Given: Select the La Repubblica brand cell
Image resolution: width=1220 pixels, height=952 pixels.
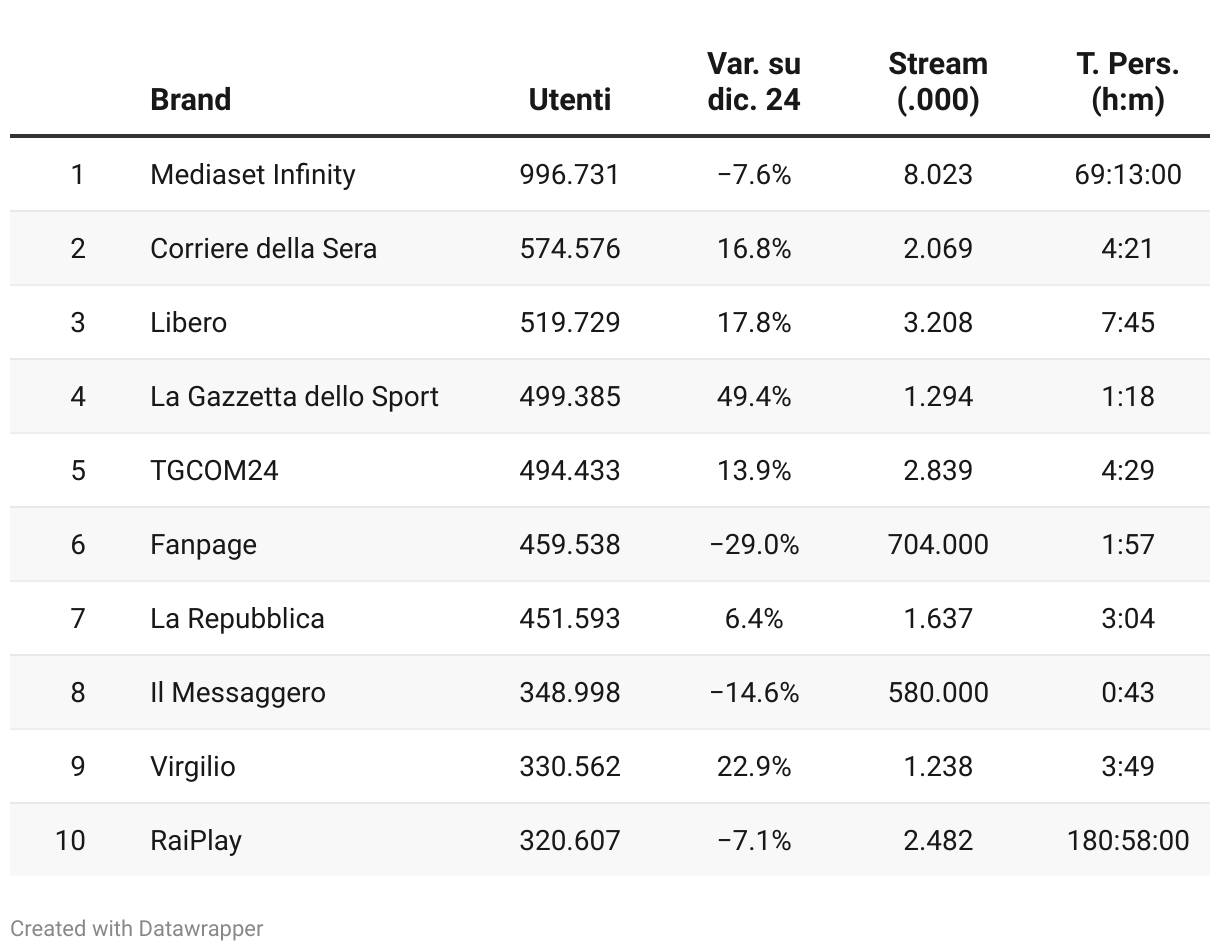Looking at the screenshot, I should [238, 618].
